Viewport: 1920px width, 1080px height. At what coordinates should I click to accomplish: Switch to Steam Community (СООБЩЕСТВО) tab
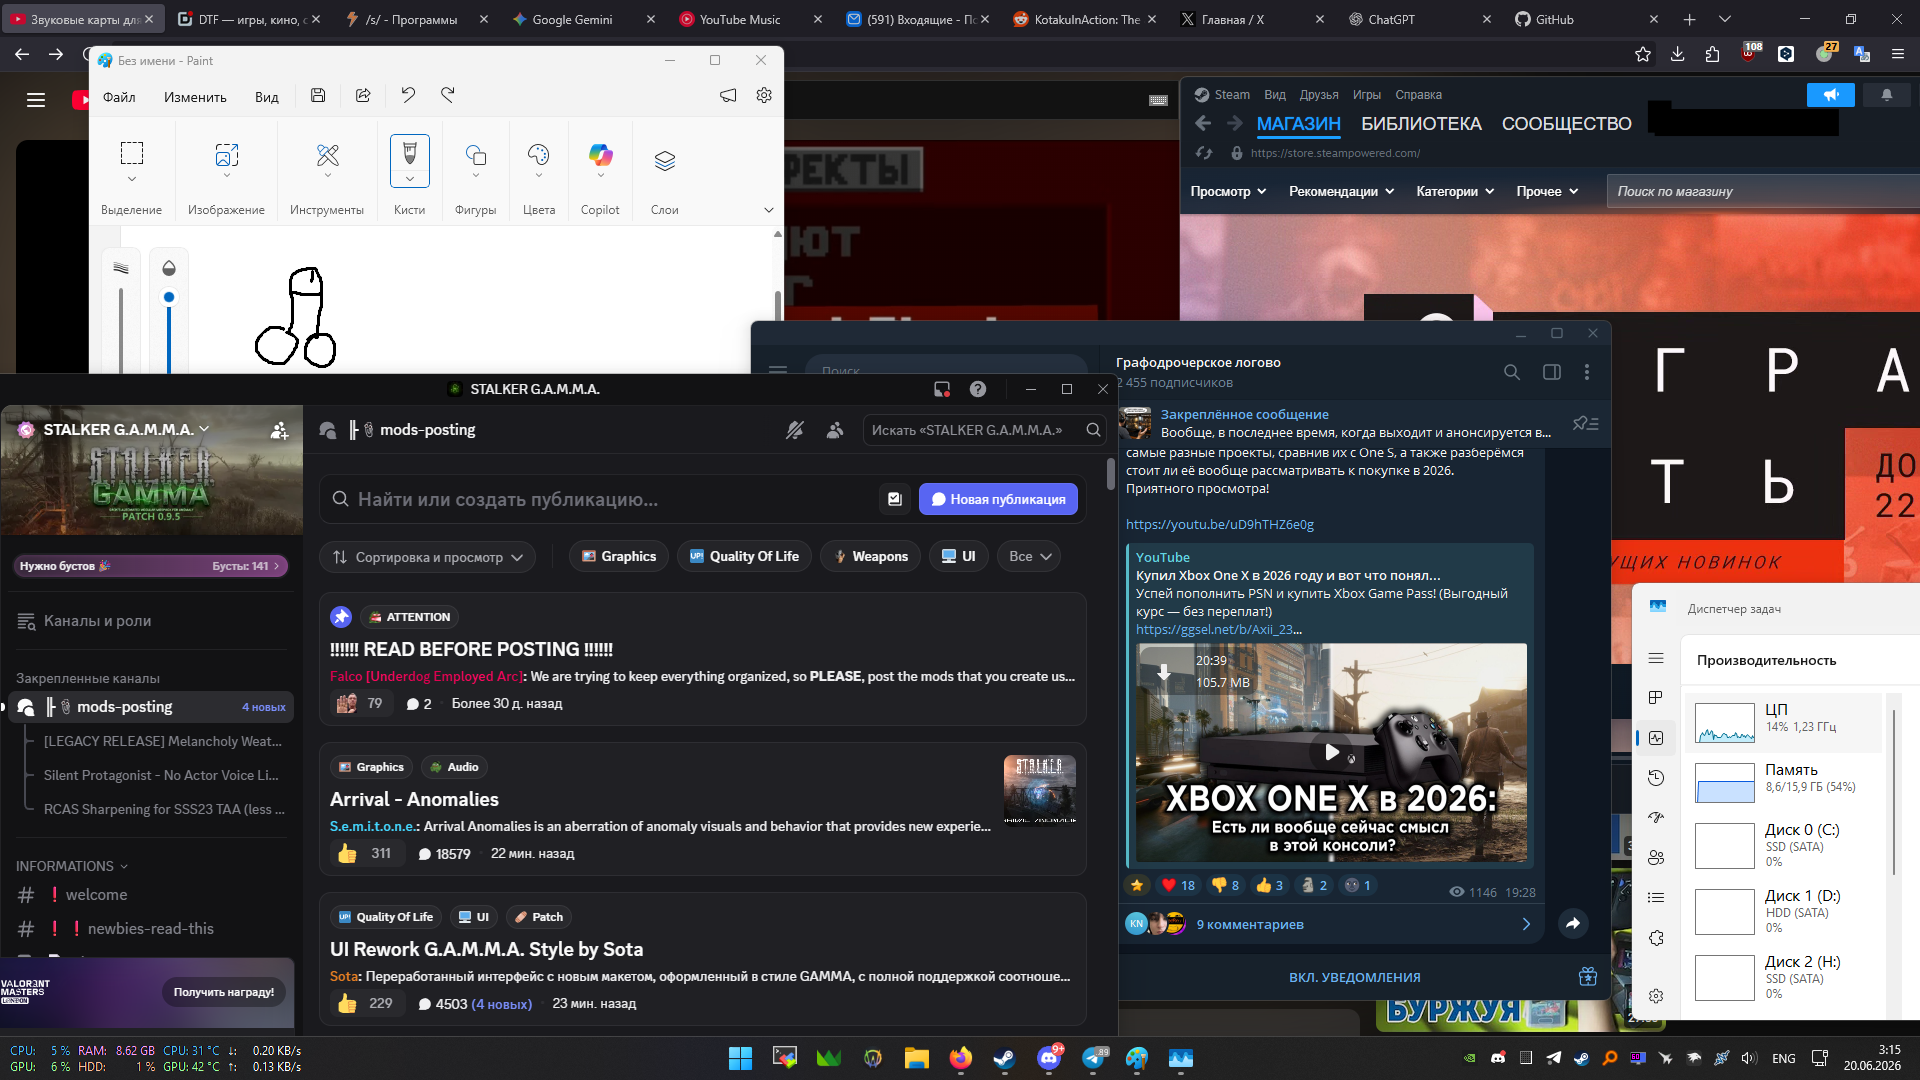click(x=1567, y=124)
